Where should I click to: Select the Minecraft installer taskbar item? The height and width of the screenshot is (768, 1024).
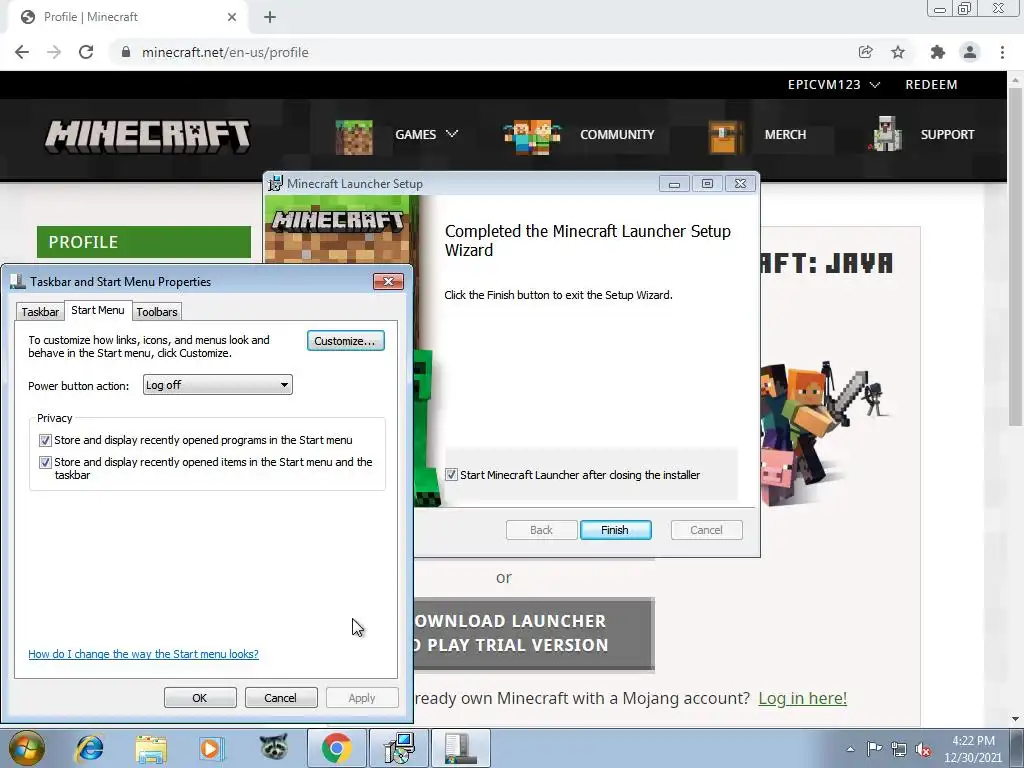[399, 748]
